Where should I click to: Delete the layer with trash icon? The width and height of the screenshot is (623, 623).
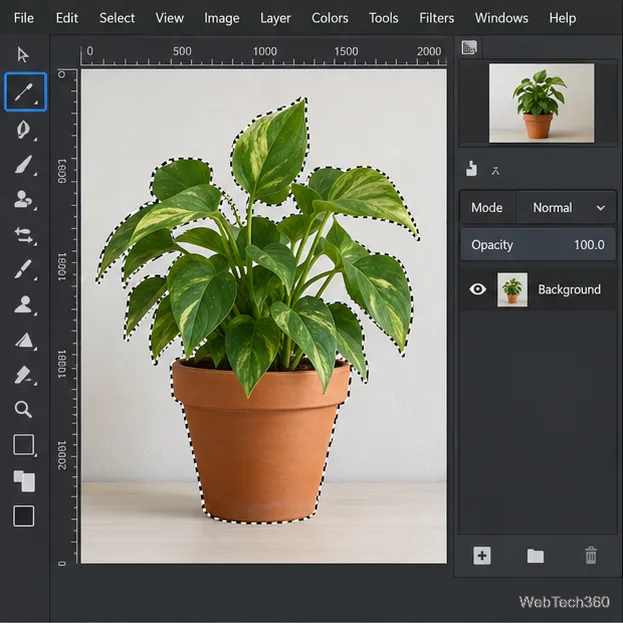[591, 555]
